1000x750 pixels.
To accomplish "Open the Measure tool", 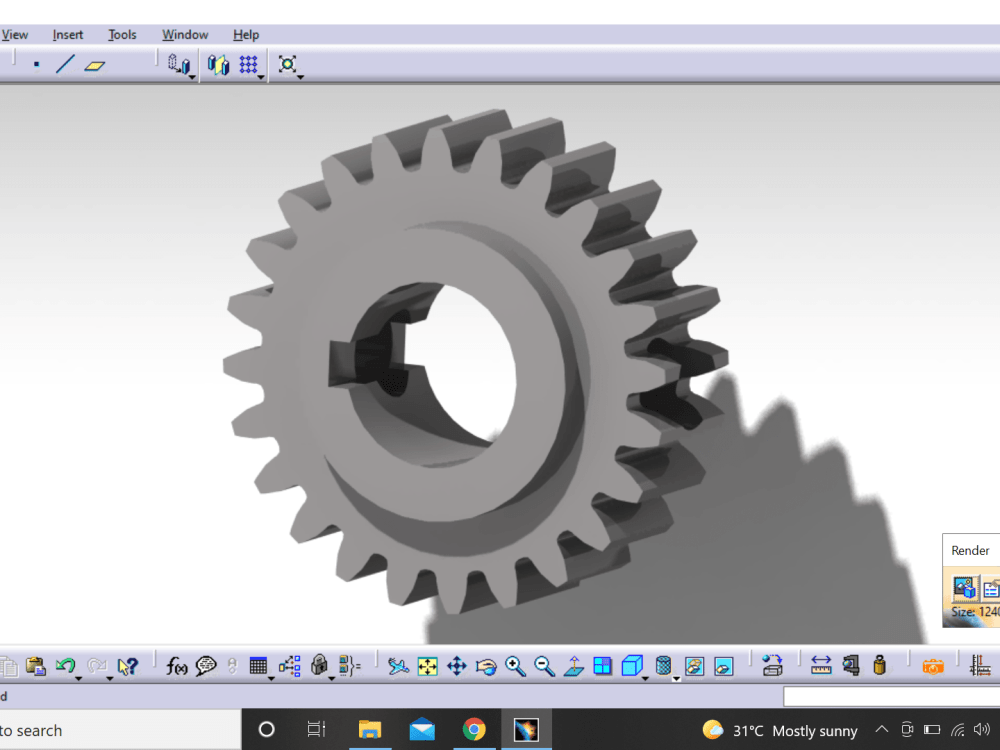I will pos(821,666).
